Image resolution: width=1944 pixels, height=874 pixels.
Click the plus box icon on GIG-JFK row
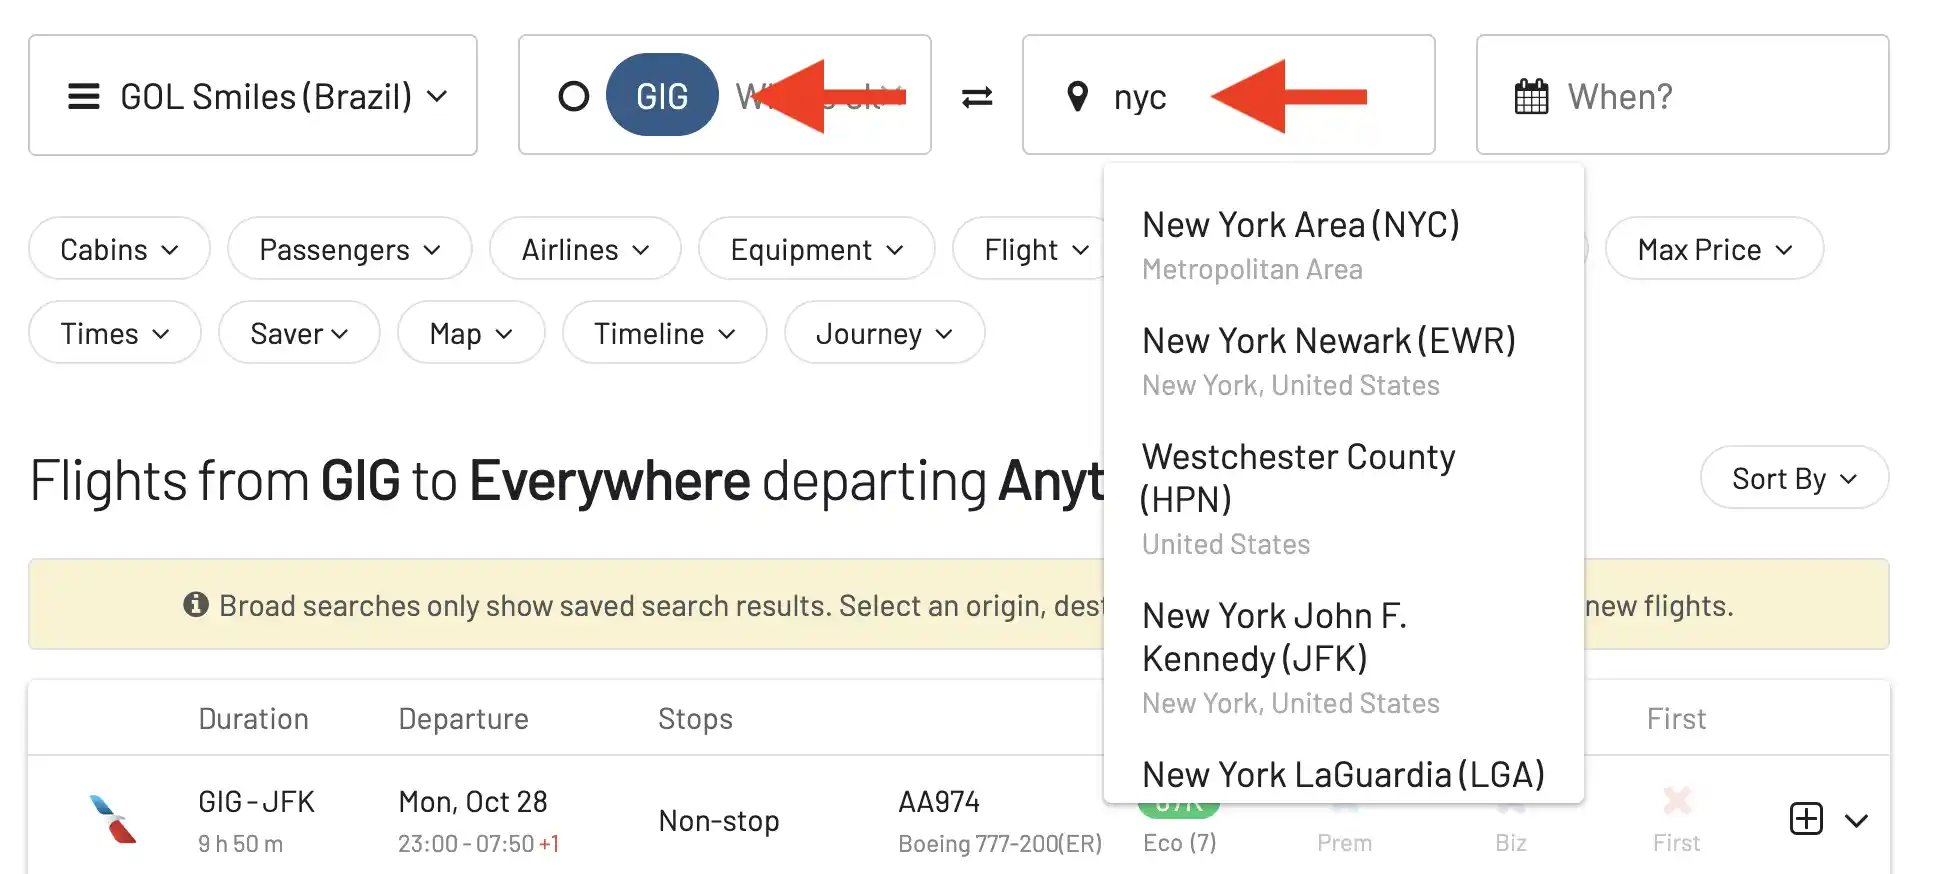coord(1806,819)
